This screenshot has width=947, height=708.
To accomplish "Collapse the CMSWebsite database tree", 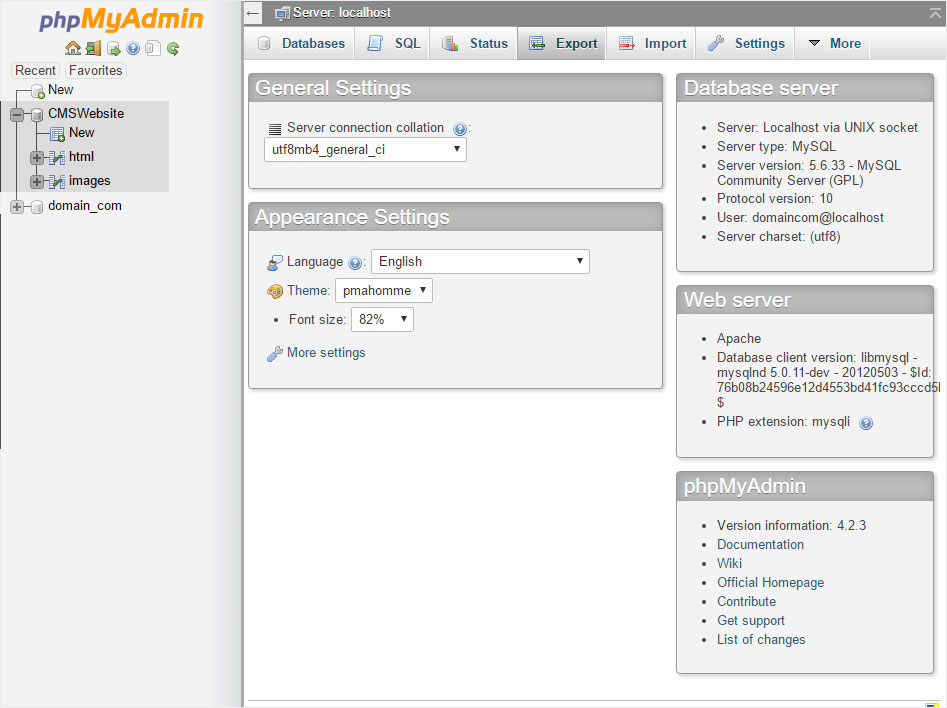I will coord(17,114).
